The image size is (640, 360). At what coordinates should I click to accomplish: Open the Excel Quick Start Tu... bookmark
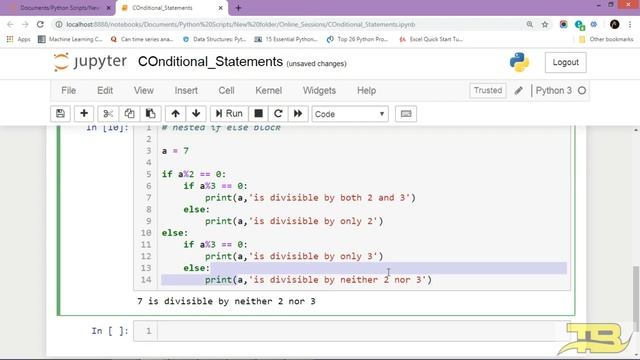click(x=431, y=39)
